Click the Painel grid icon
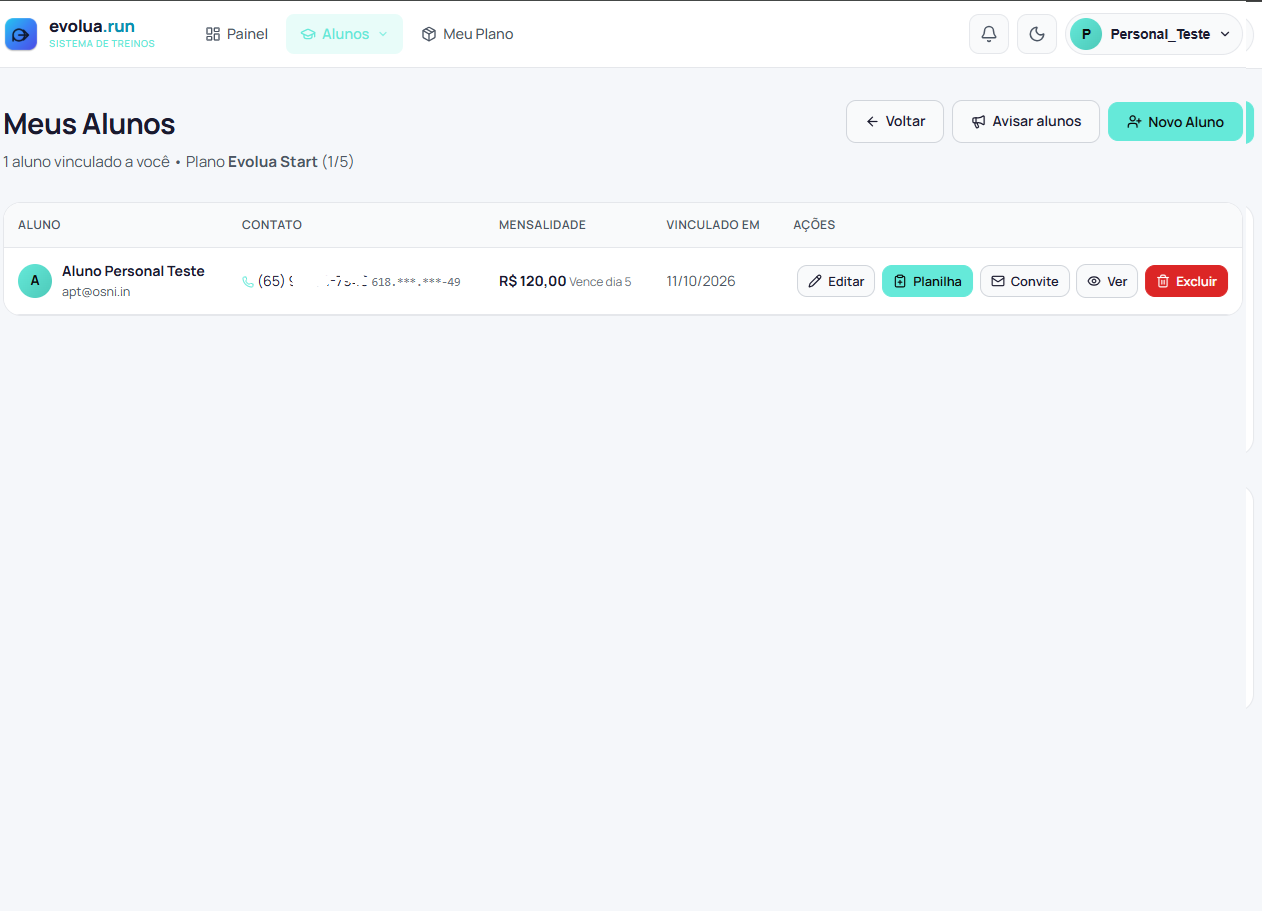 click(x=213, y=34)
